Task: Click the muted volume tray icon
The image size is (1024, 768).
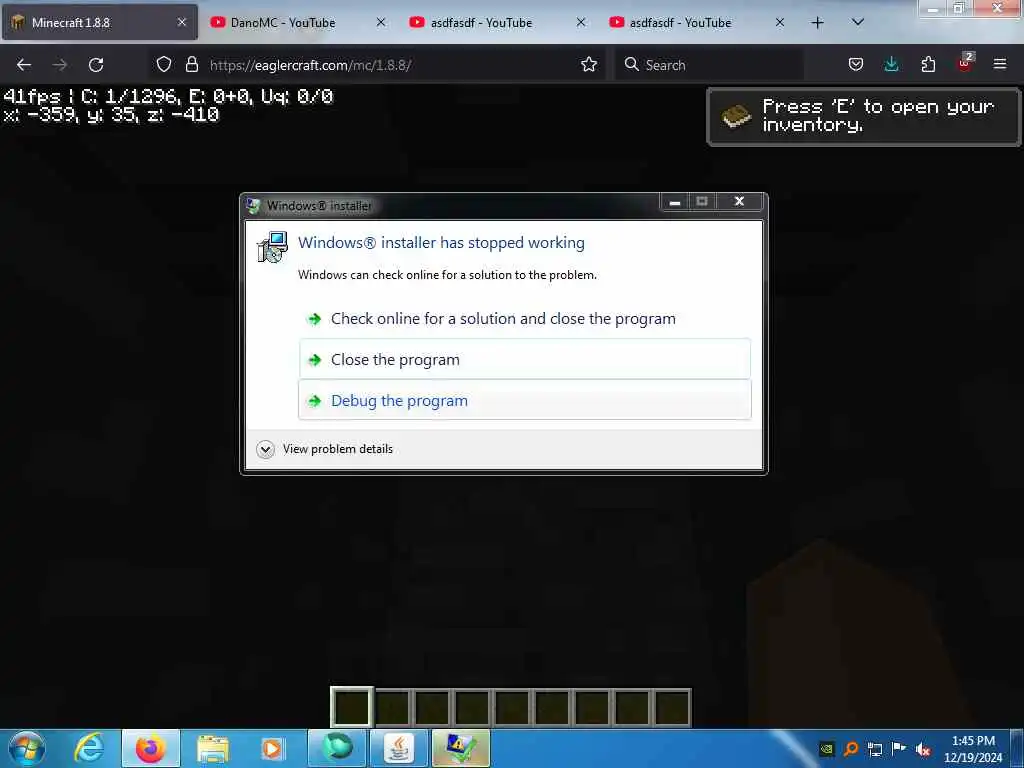Action: coord(923,750)
